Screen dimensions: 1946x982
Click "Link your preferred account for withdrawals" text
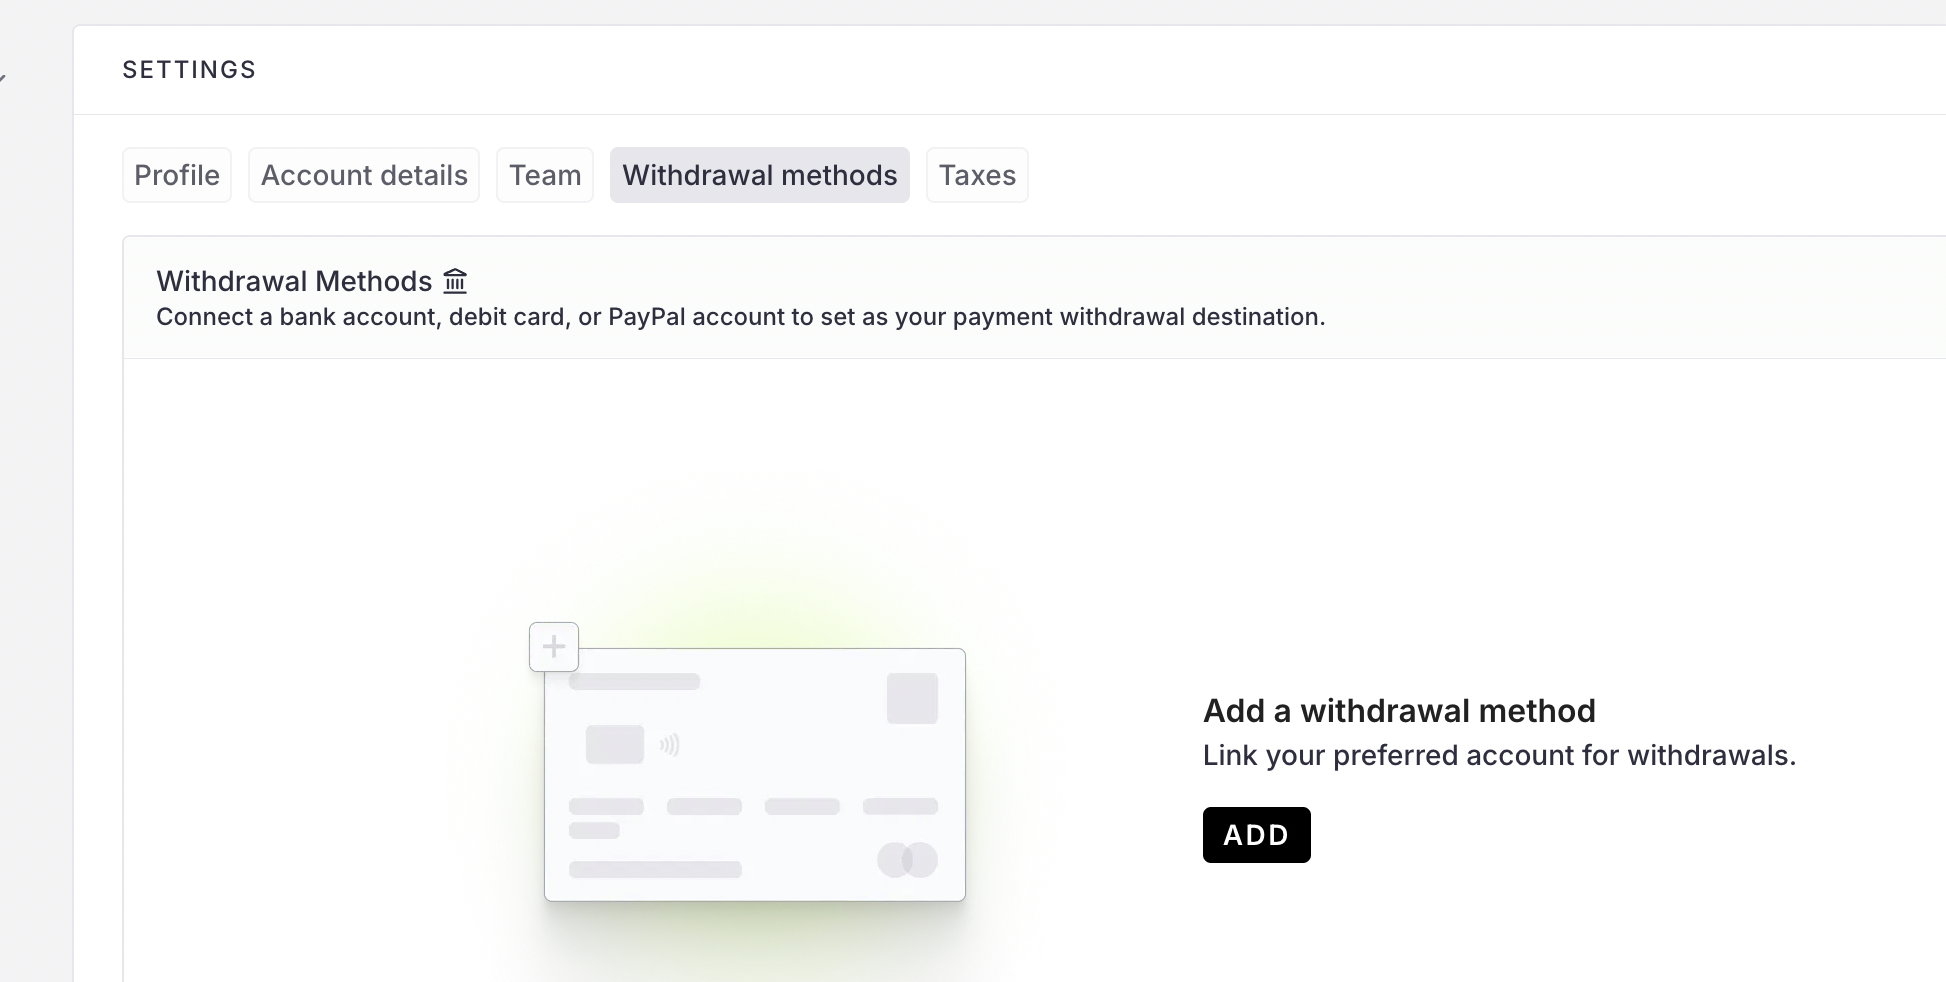click(x=1499, y=755)
